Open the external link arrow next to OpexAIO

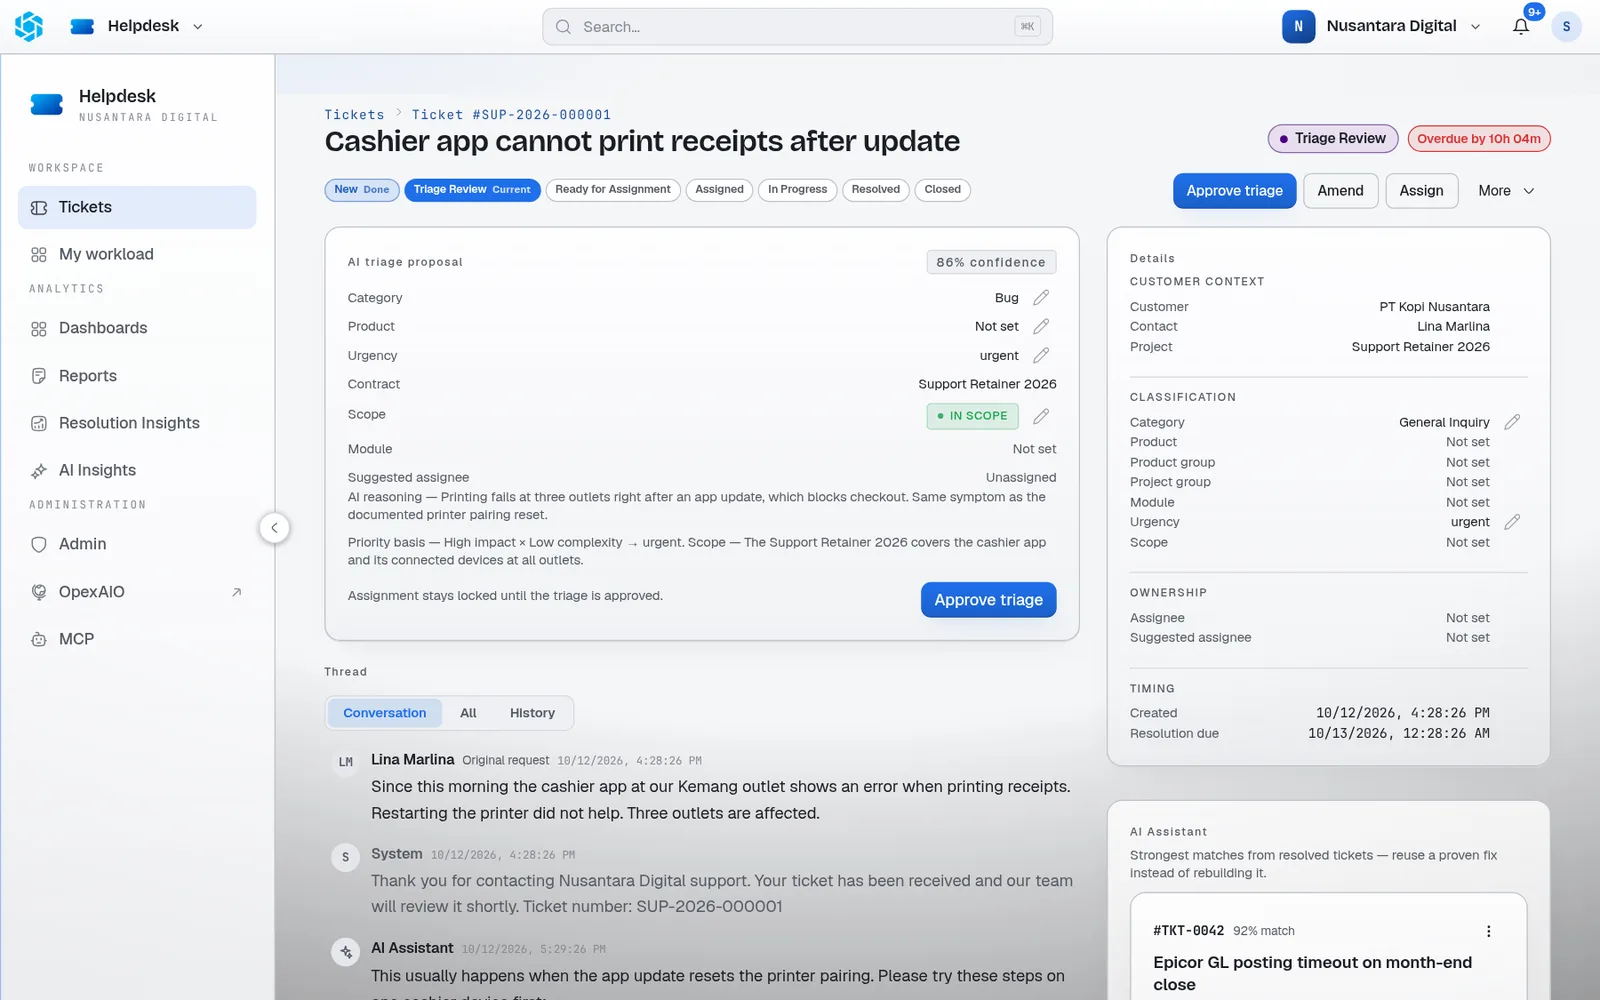pos(237,592)
